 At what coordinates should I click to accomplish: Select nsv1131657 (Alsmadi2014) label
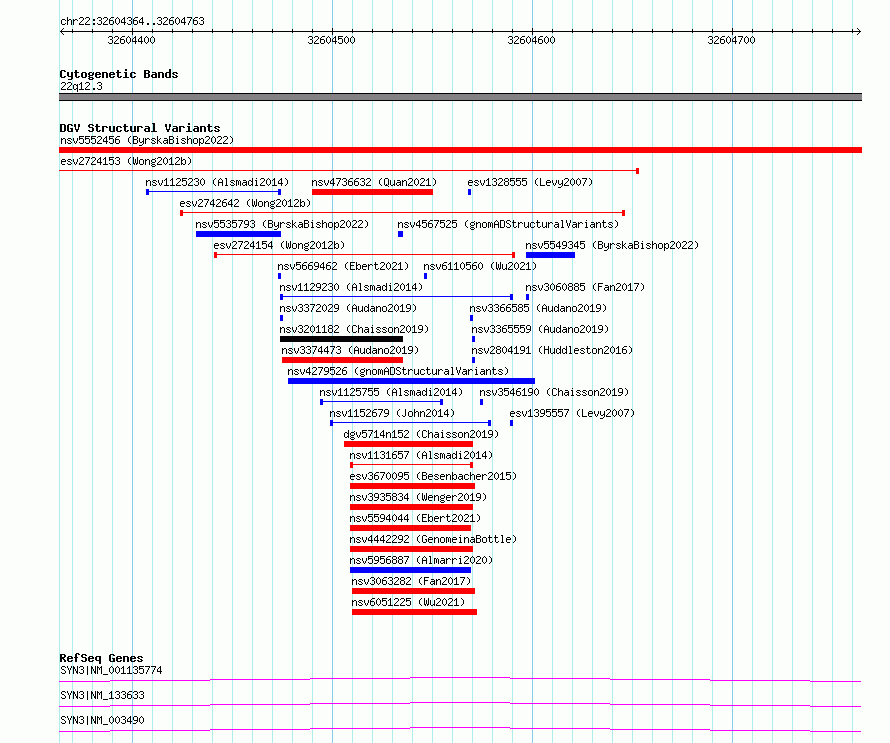pos(421,455)
